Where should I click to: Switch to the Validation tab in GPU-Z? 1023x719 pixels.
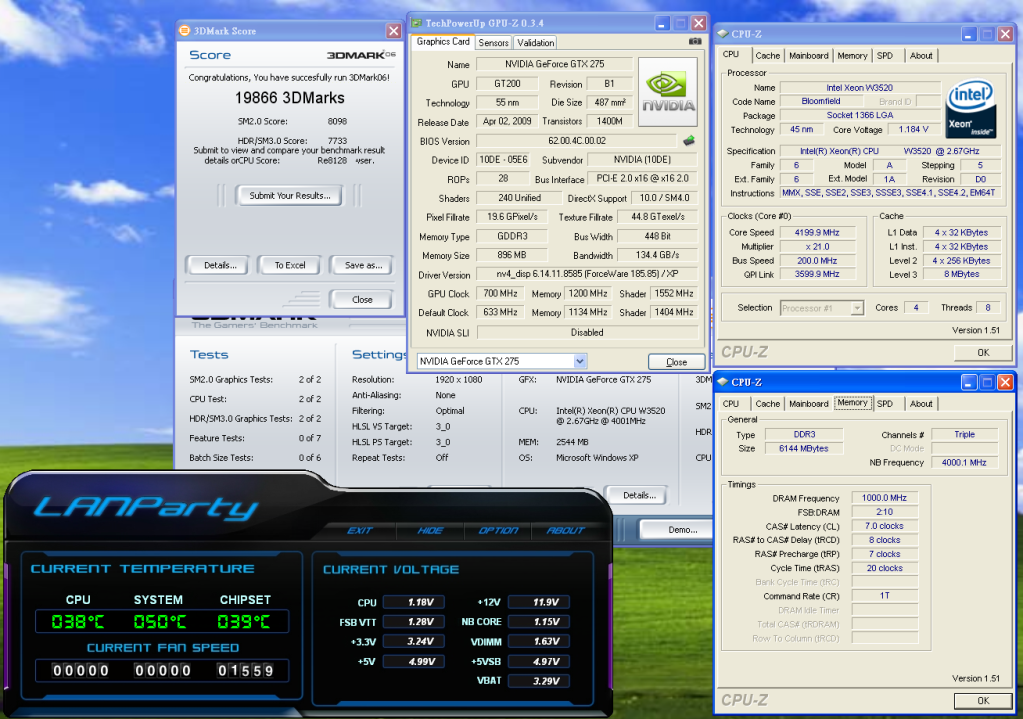point(536,42)
